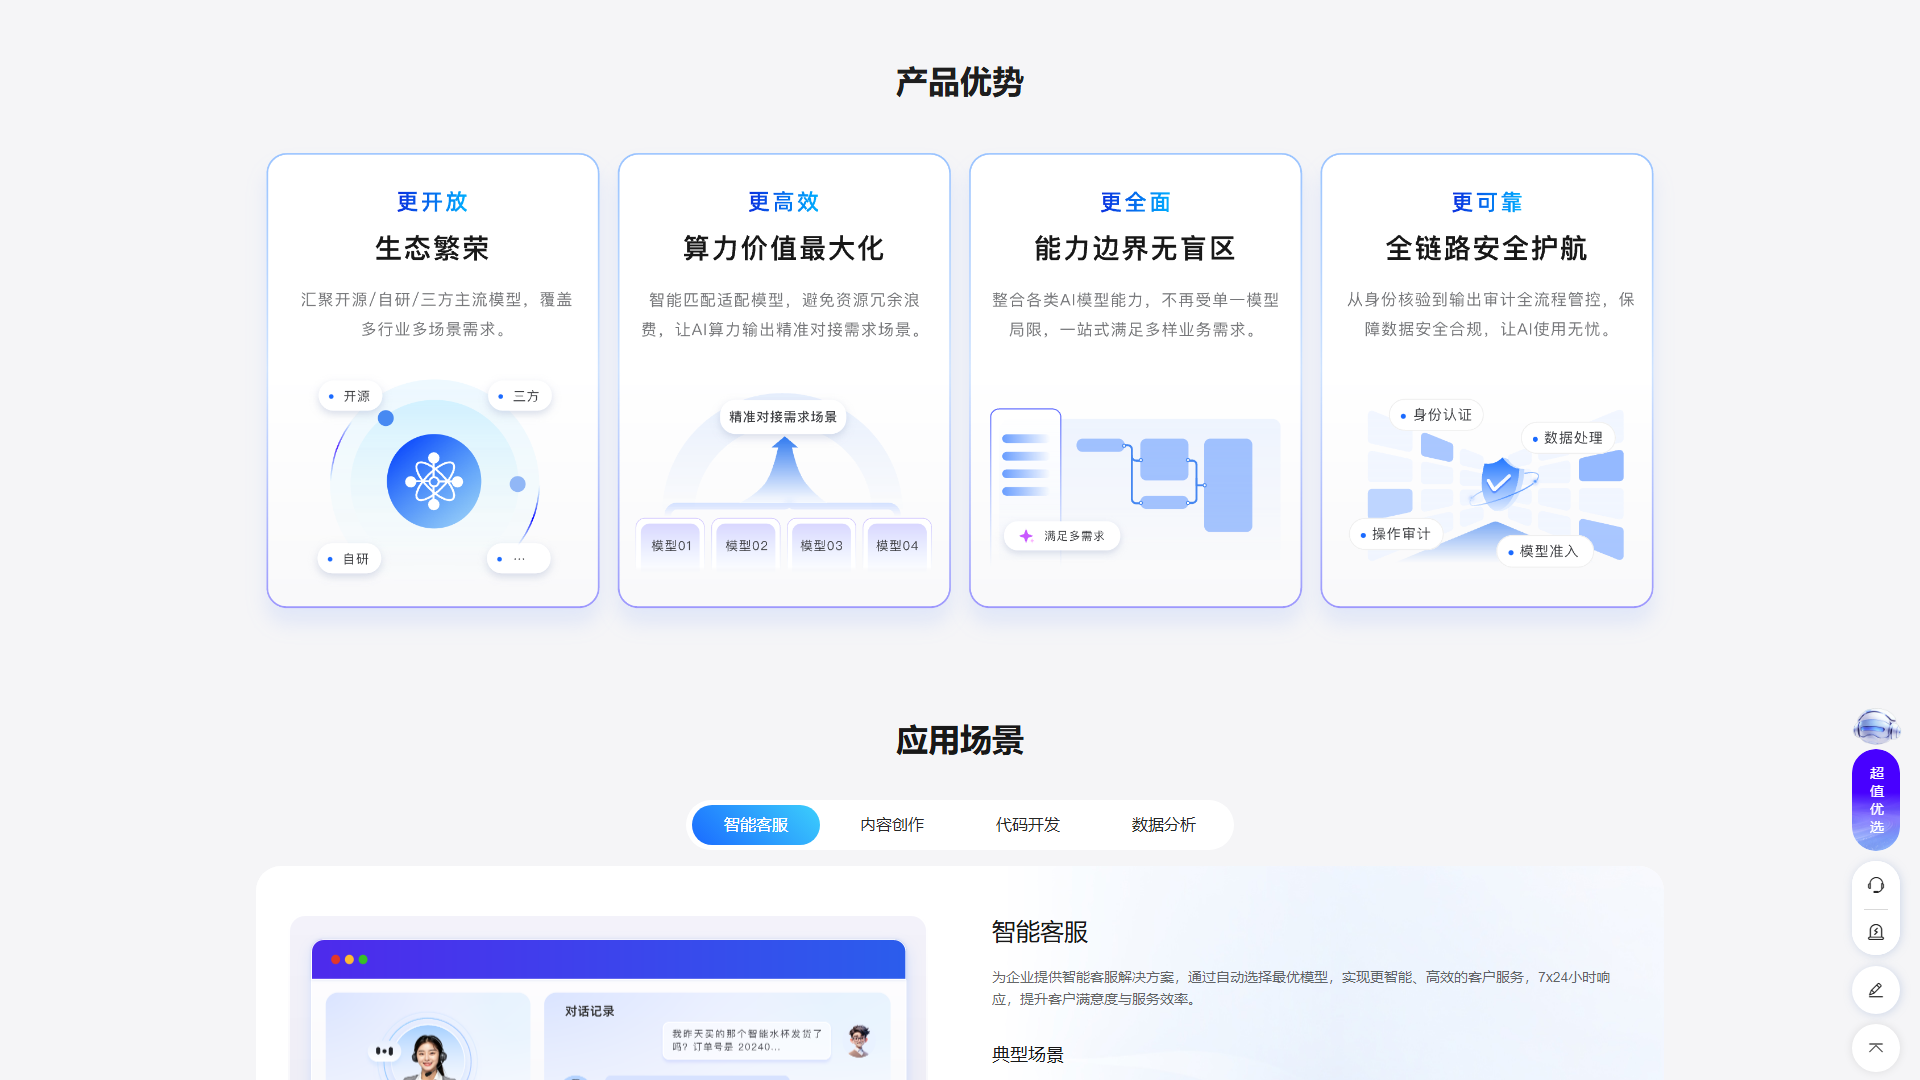Select the 模型02 box

click(x=746, y=545)
